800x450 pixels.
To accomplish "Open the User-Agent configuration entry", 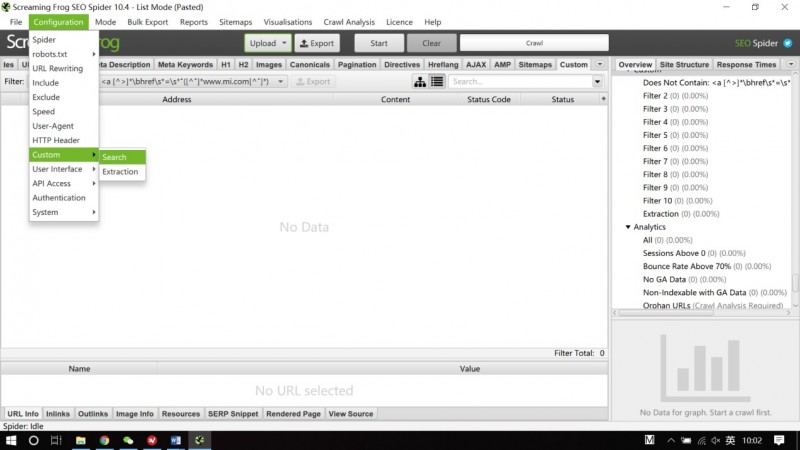I will coord(55,126).
